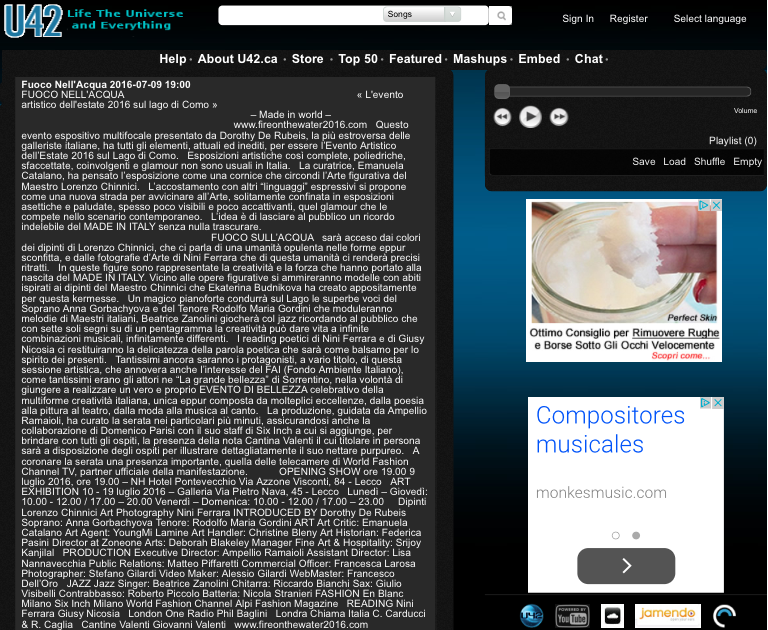Click the jamendo logo badge
The height and width of the screenshot is (630, 768).
668,614
